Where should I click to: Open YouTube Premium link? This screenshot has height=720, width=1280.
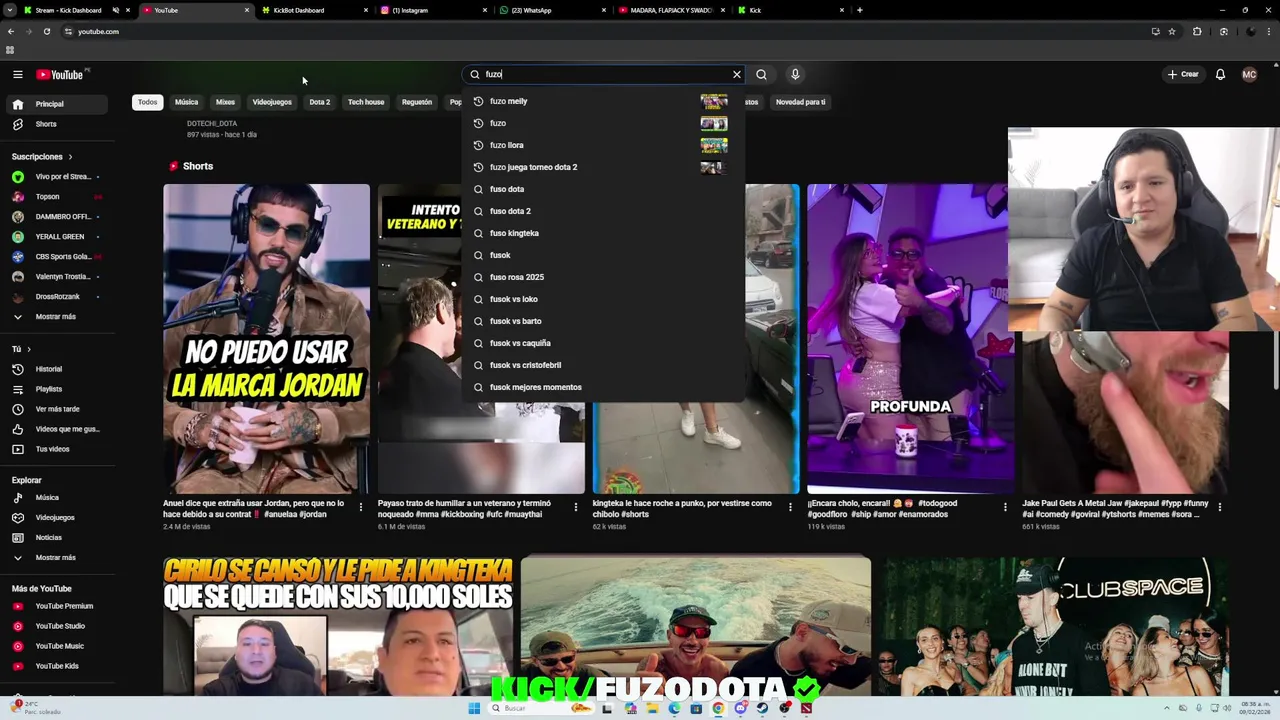[58, 606]
